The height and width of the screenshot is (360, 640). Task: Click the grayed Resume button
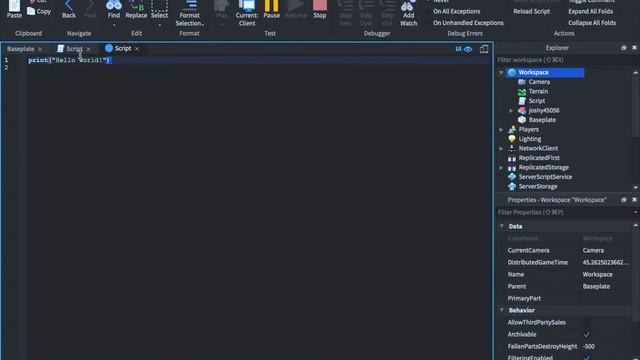point(296,9)
